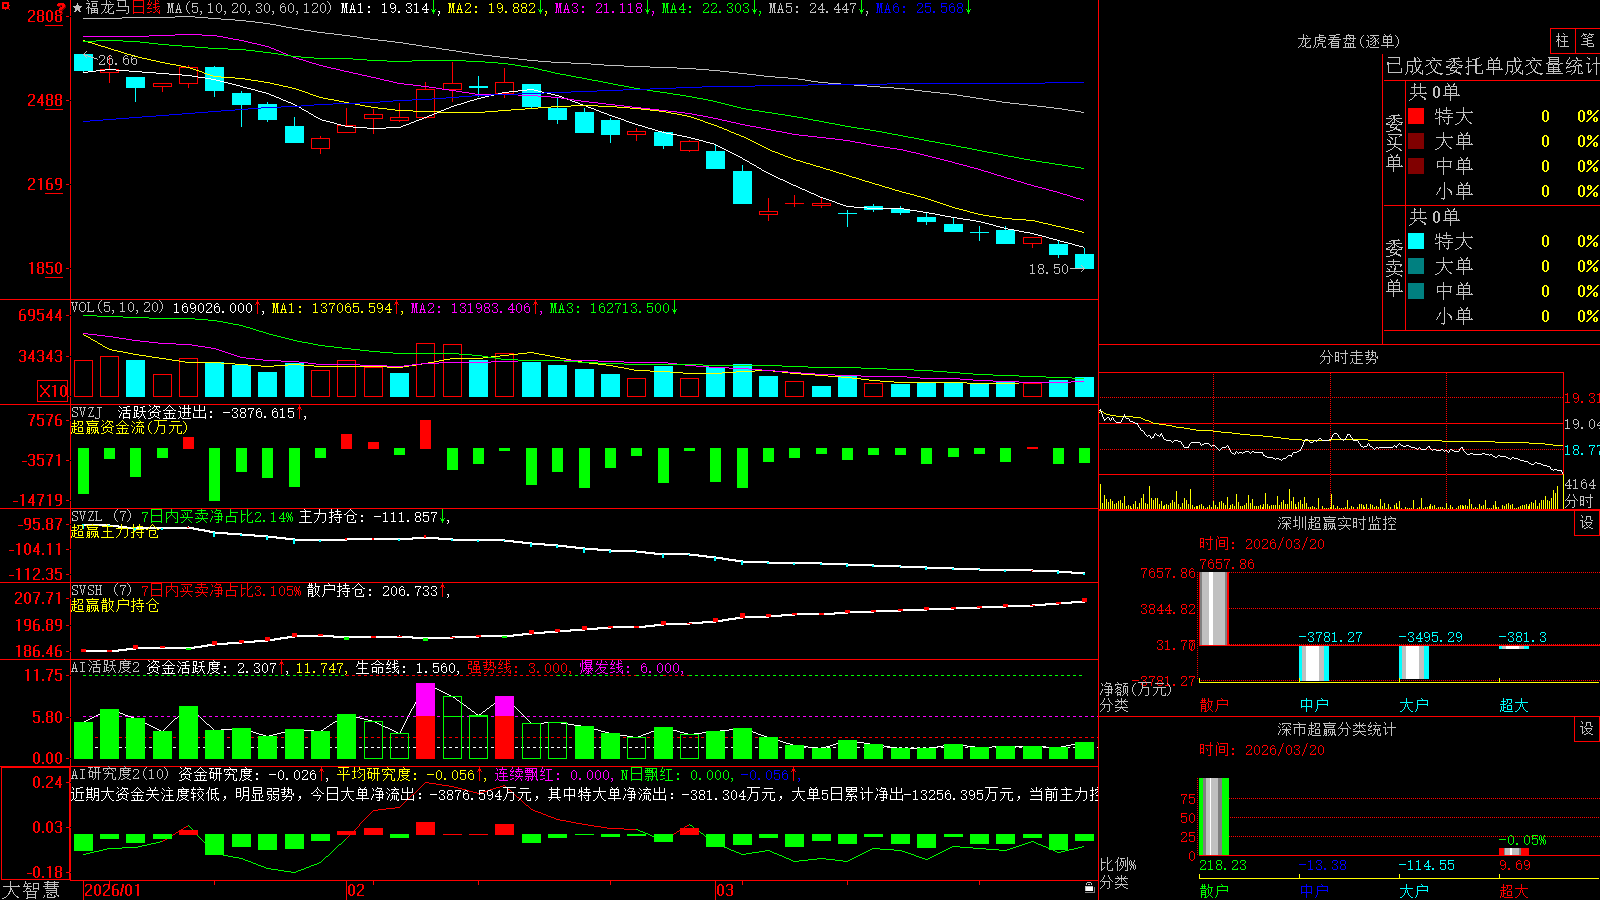Jump to the 02 month timeline marker
1600x900 pixels.
point(356,890)
